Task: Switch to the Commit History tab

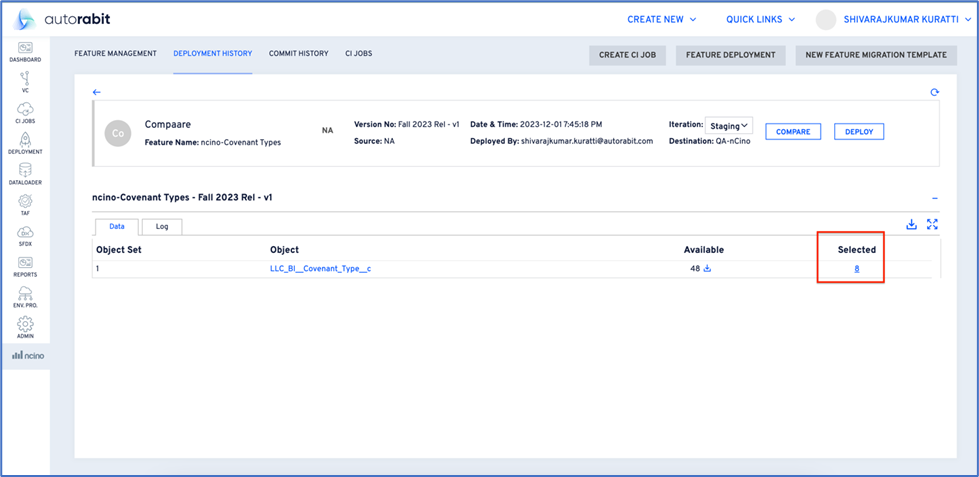Action: 298,53
